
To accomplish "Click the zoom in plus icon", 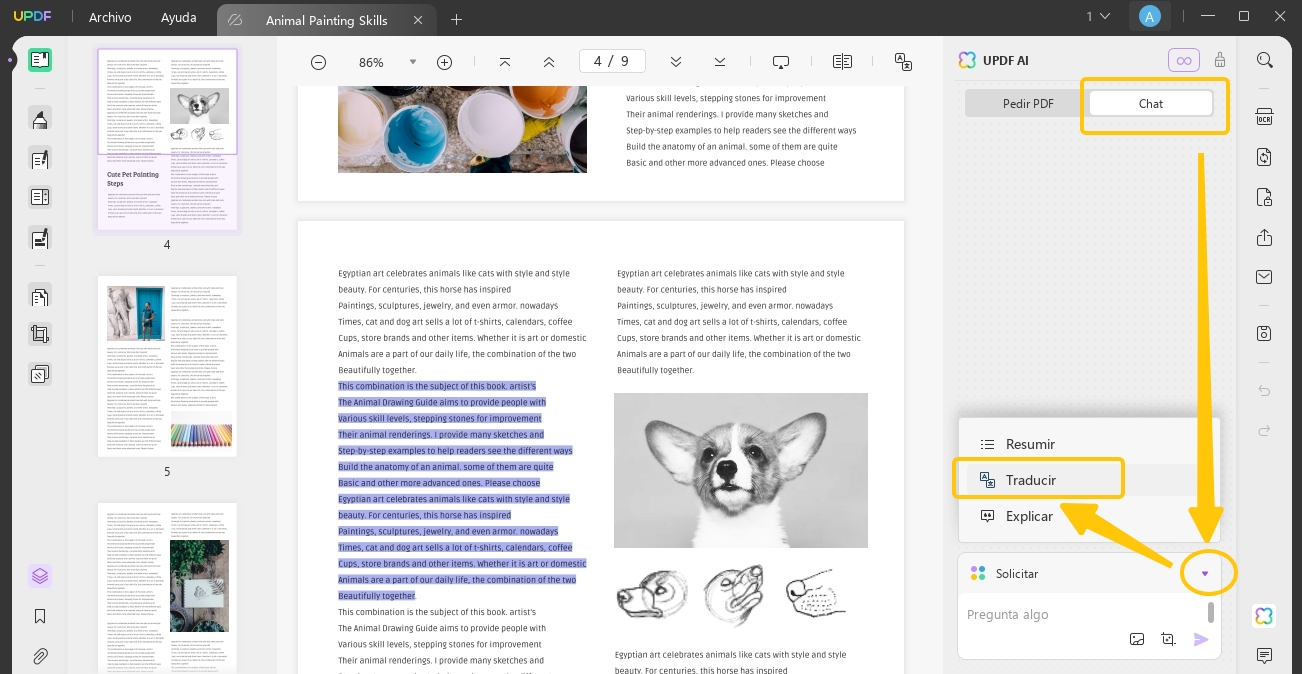I will pyautogui.click(x=445, y=62).
